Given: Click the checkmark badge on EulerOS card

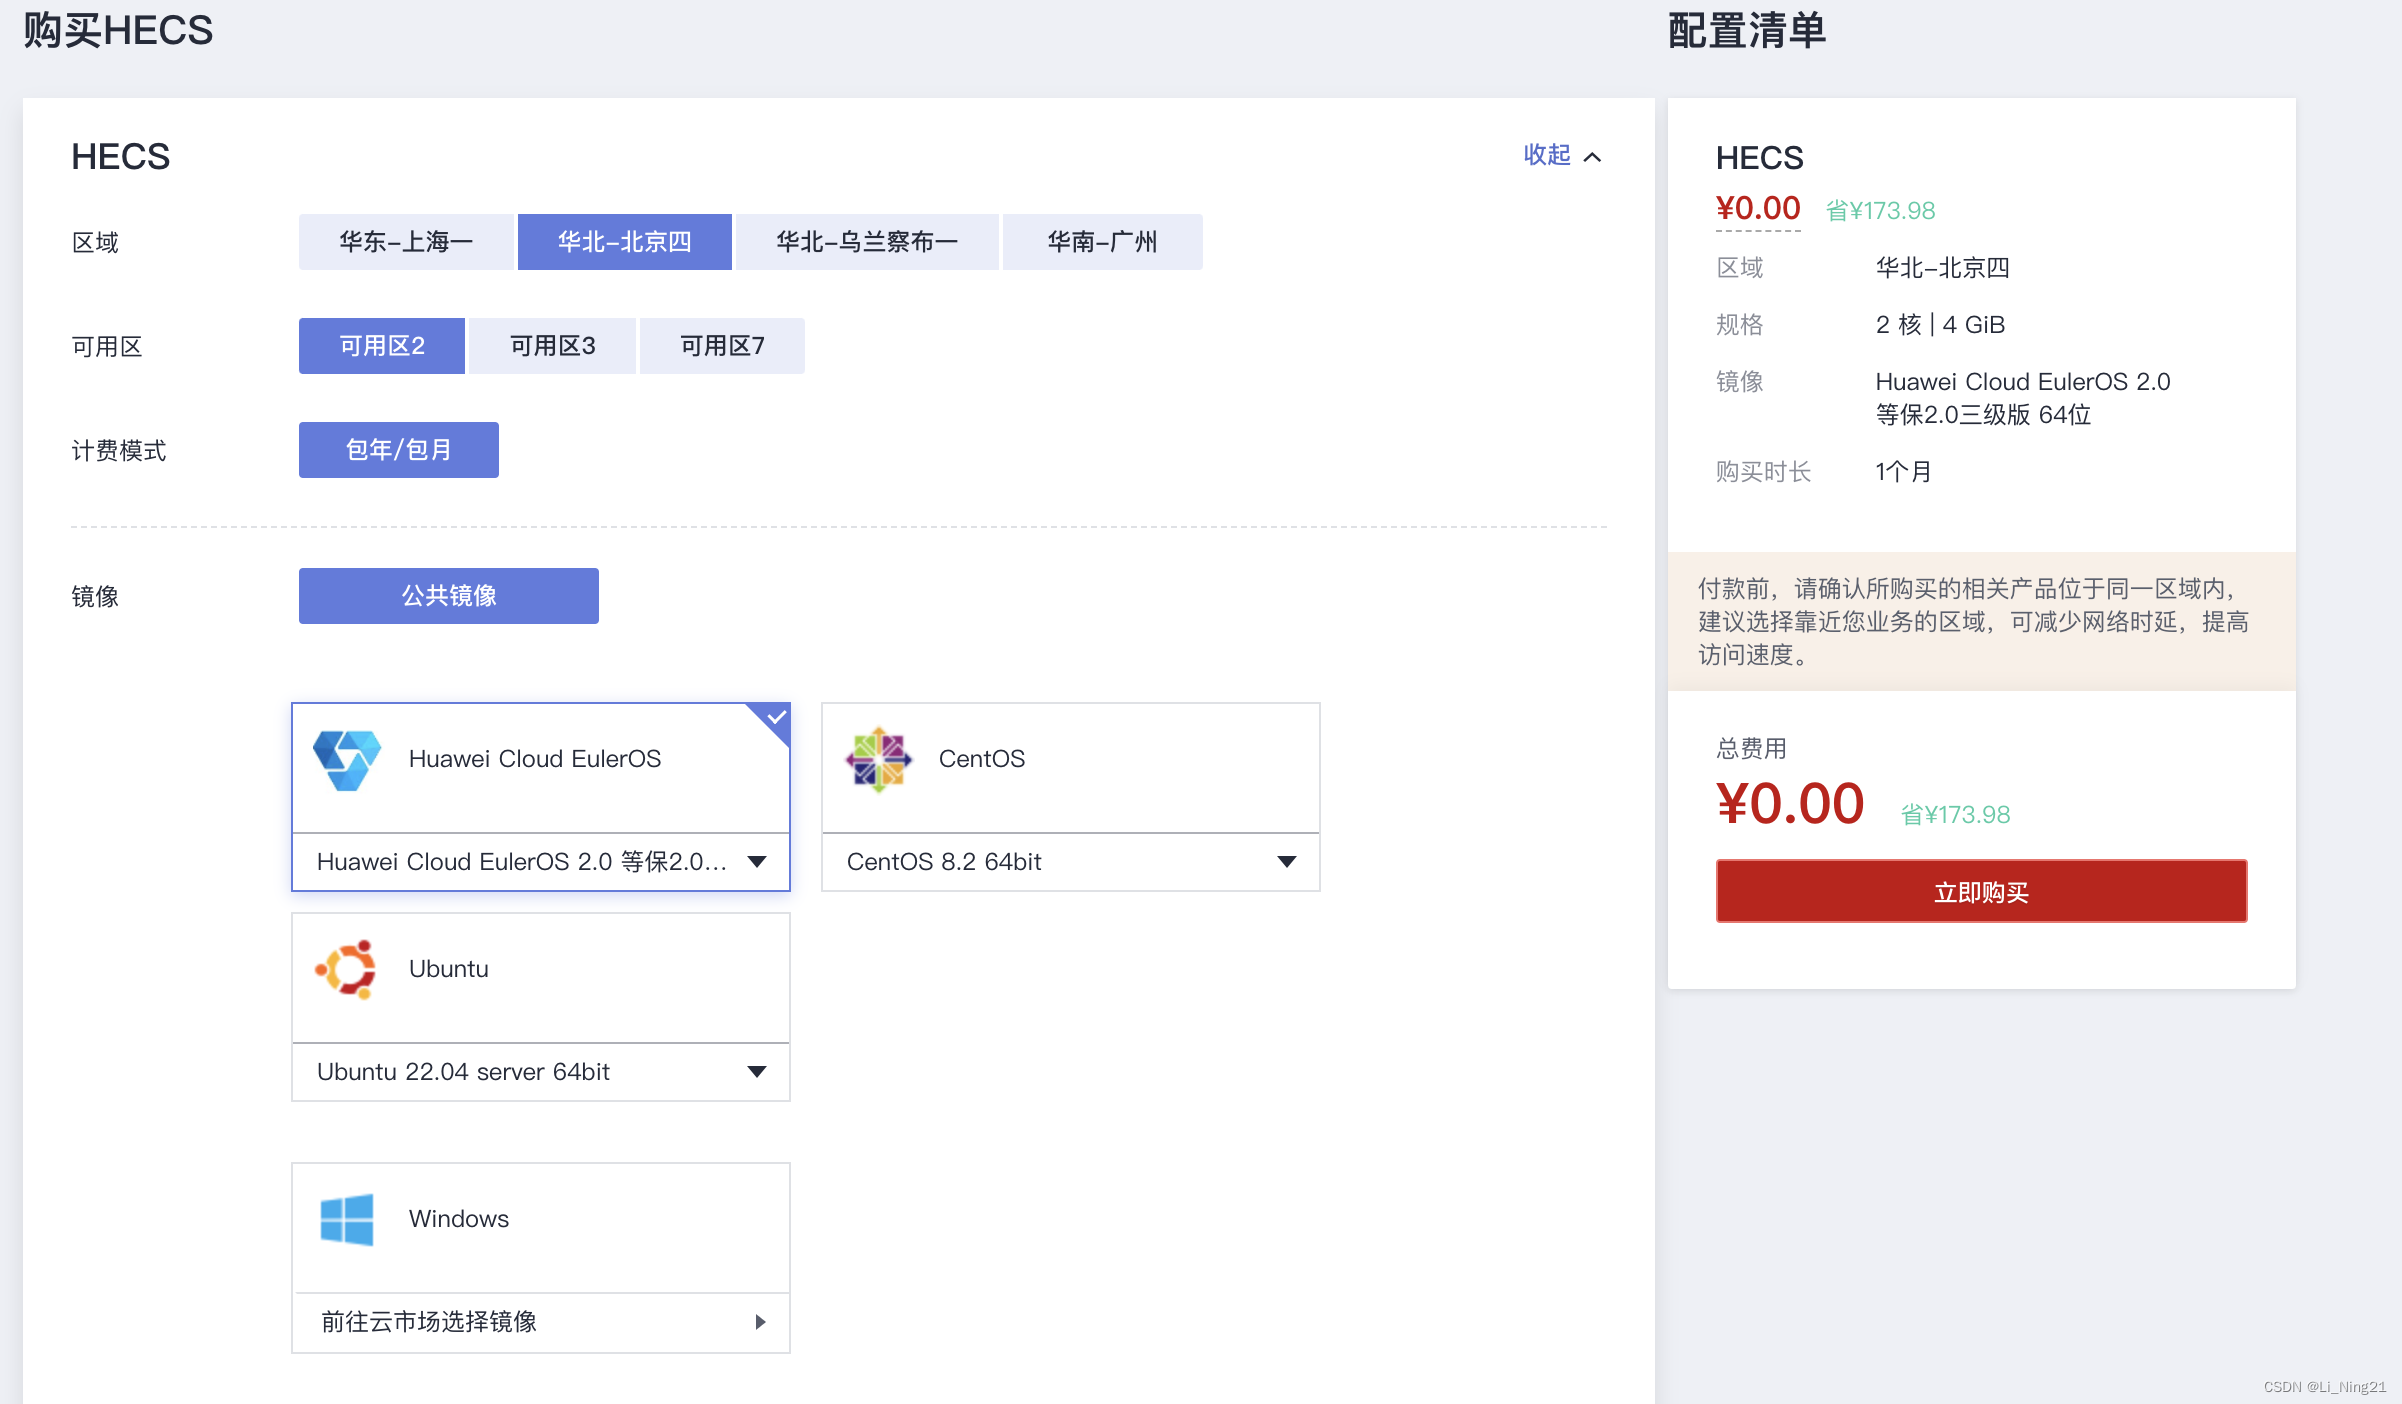Looking at the screenshot, I should [773, 716].
